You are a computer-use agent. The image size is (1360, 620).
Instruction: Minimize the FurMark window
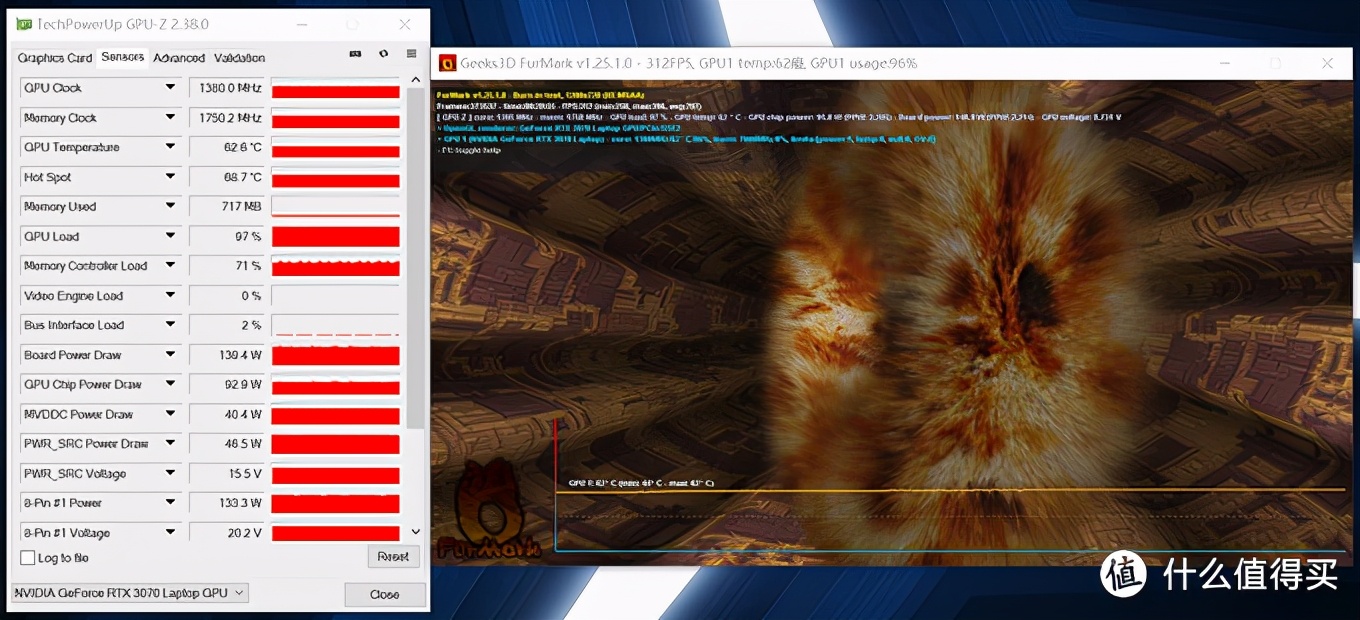point(1225,63)
